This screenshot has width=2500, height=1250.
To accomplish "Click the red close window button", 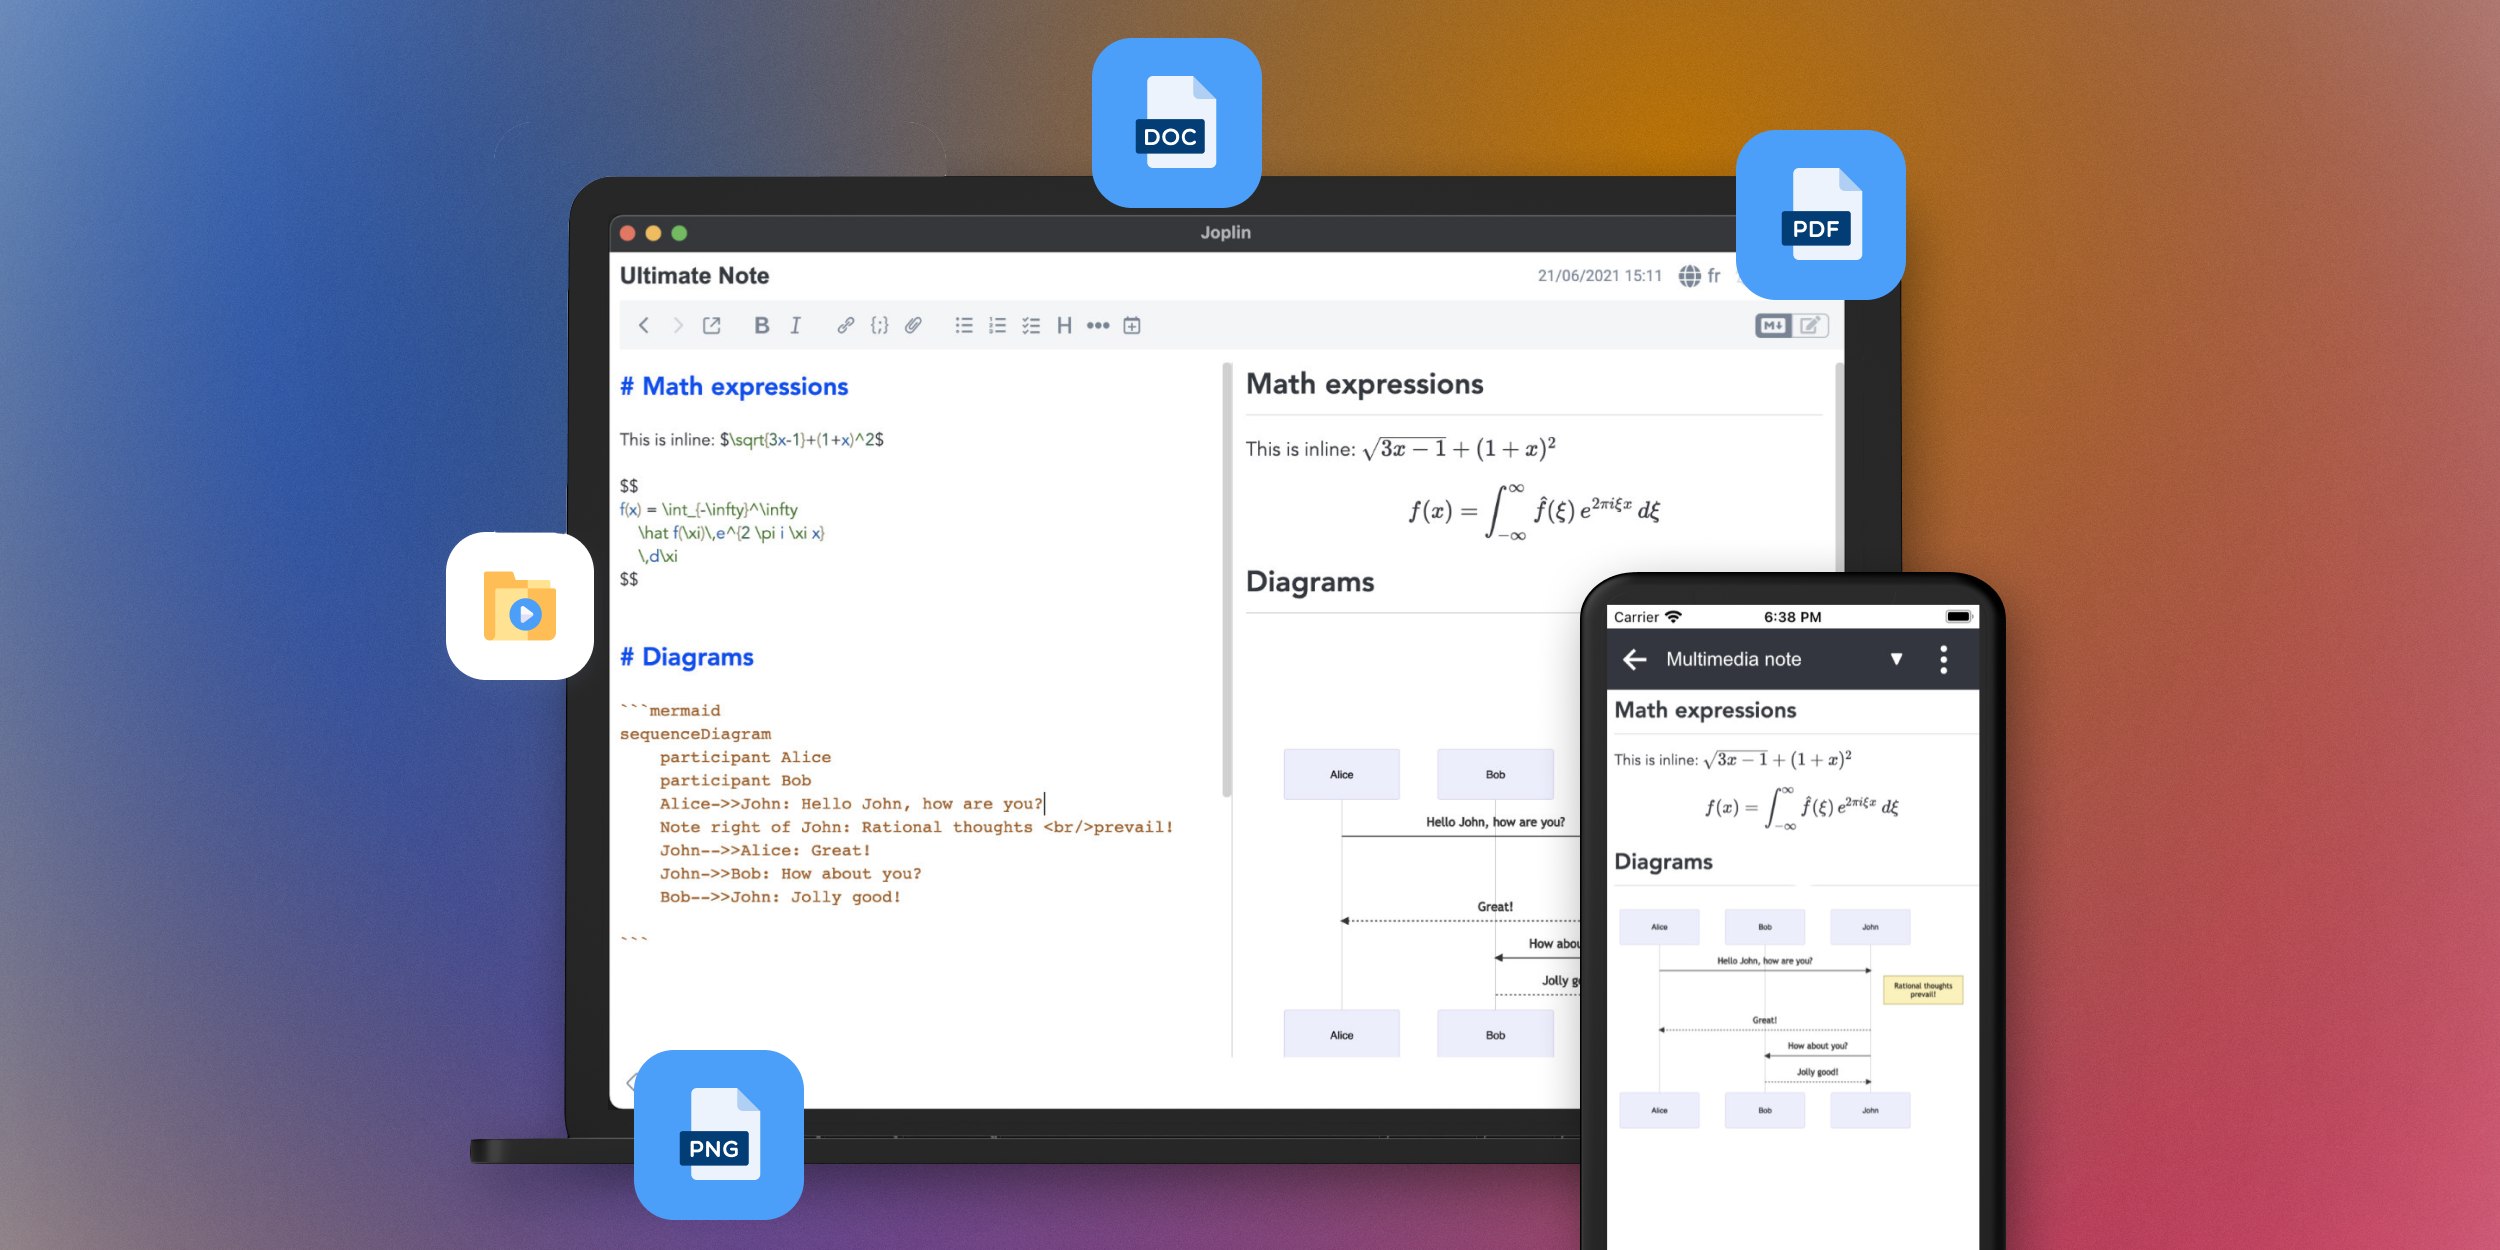I will [628, 233].
